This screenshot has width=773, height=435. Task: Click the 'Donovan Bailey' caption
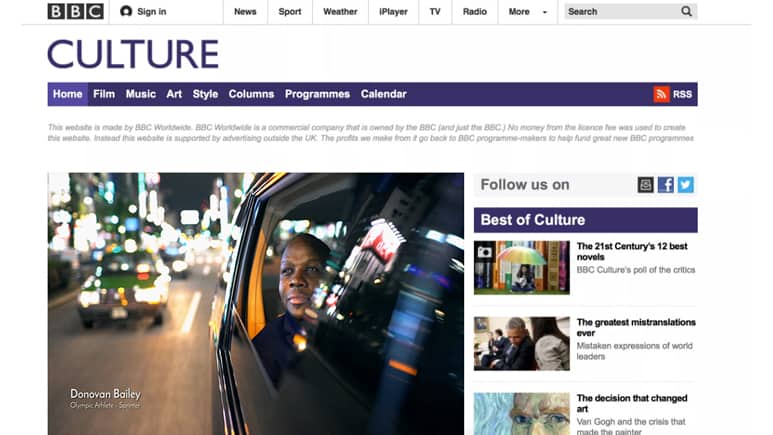(x=105, y=394)
